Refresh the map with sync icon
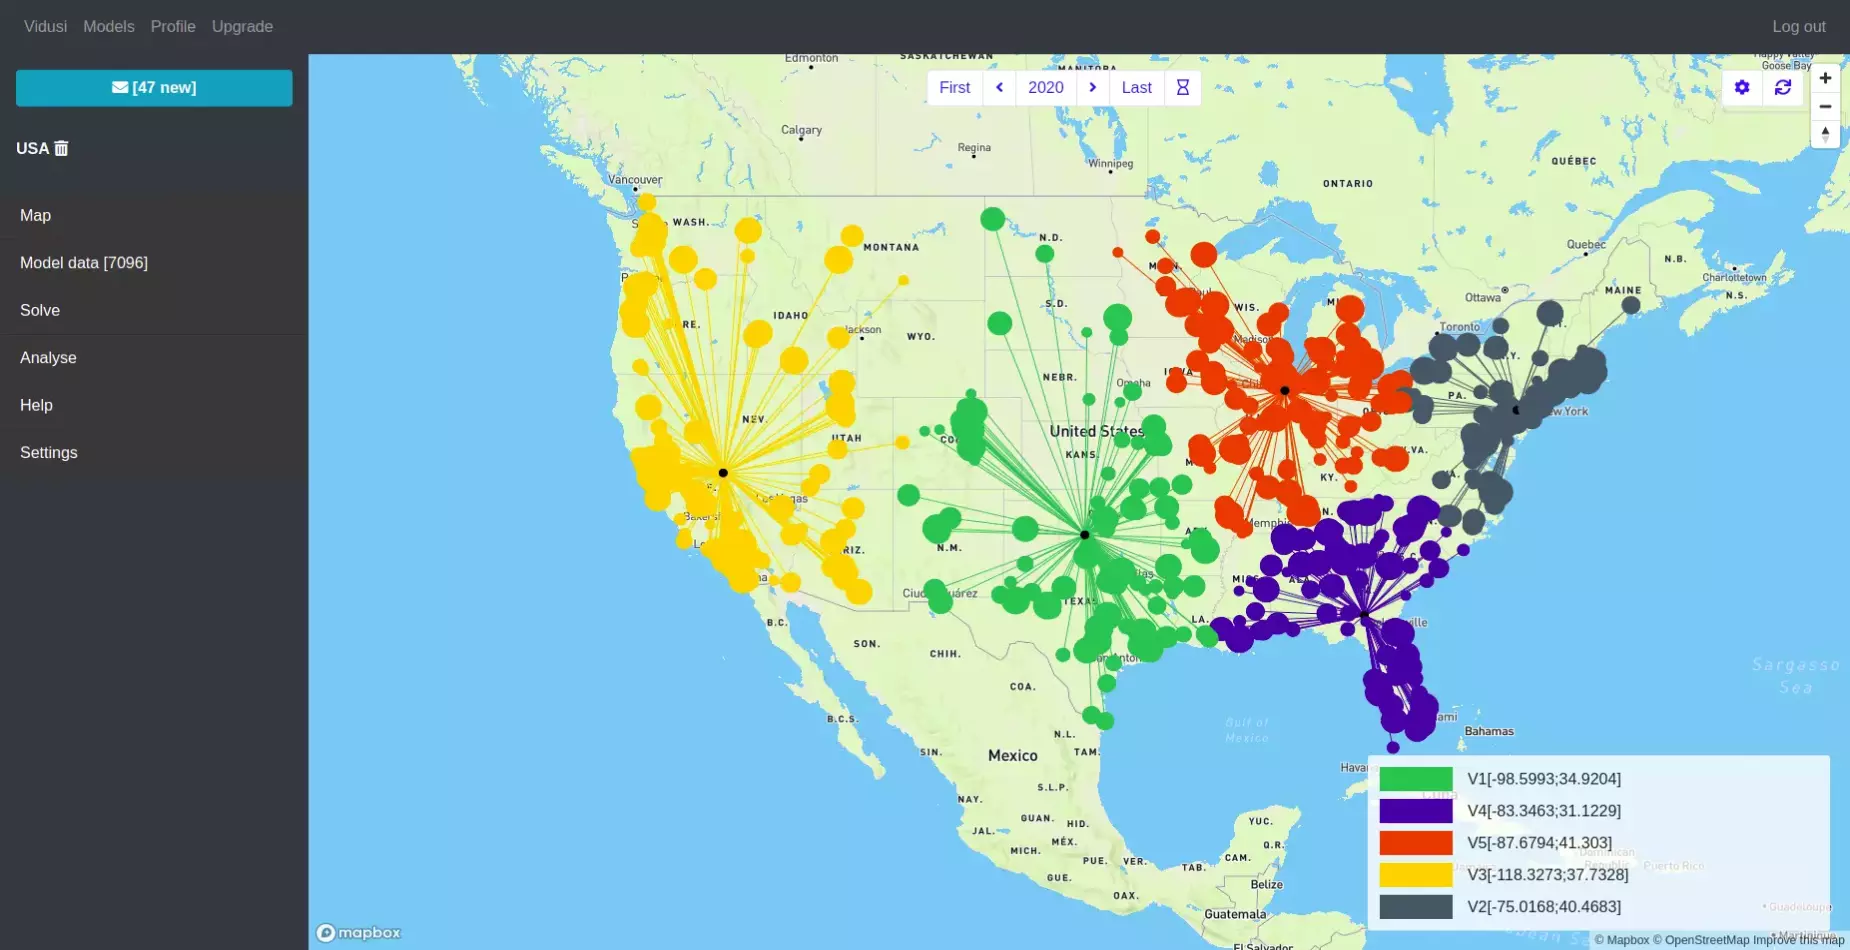The height and width of the screenshot is (950, 1850). (x=1783, y=88)
